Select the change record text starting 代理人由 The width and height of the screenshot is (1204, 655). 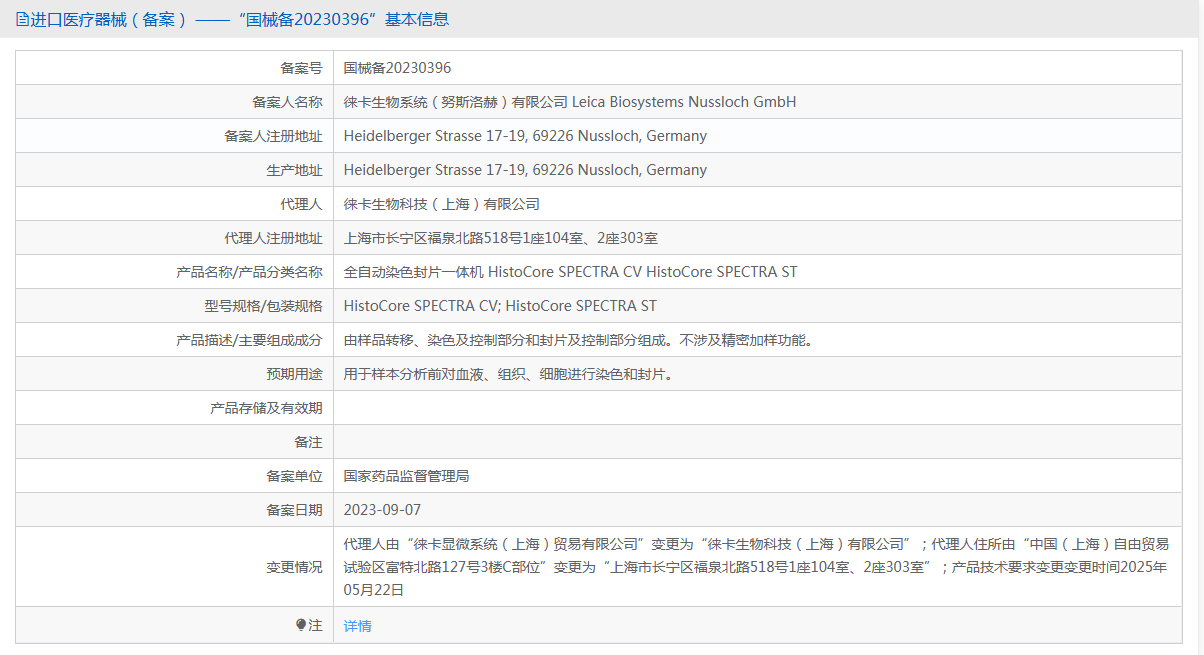click(756, 567)
